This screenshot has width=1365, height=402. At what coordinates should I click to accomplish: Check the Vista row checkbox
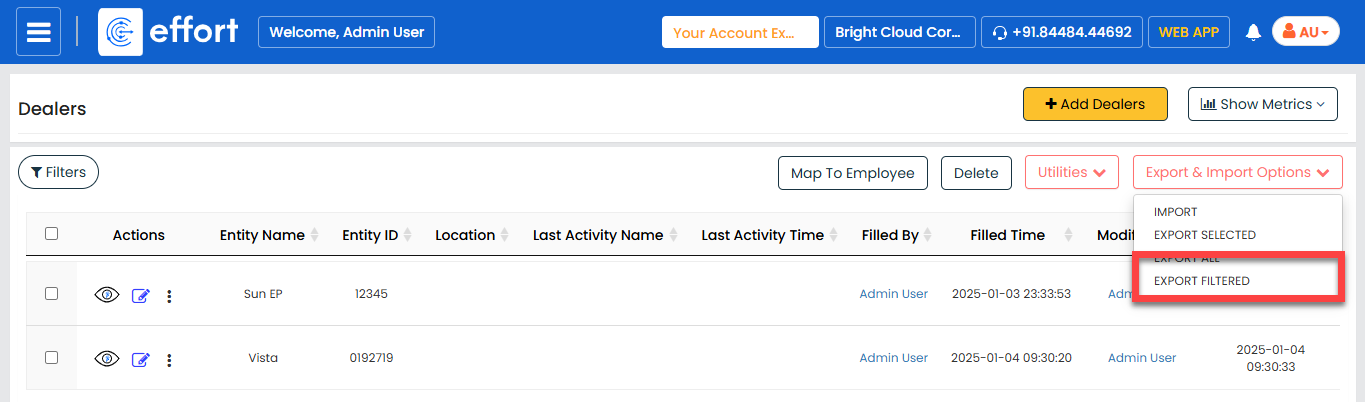[52, 357]
